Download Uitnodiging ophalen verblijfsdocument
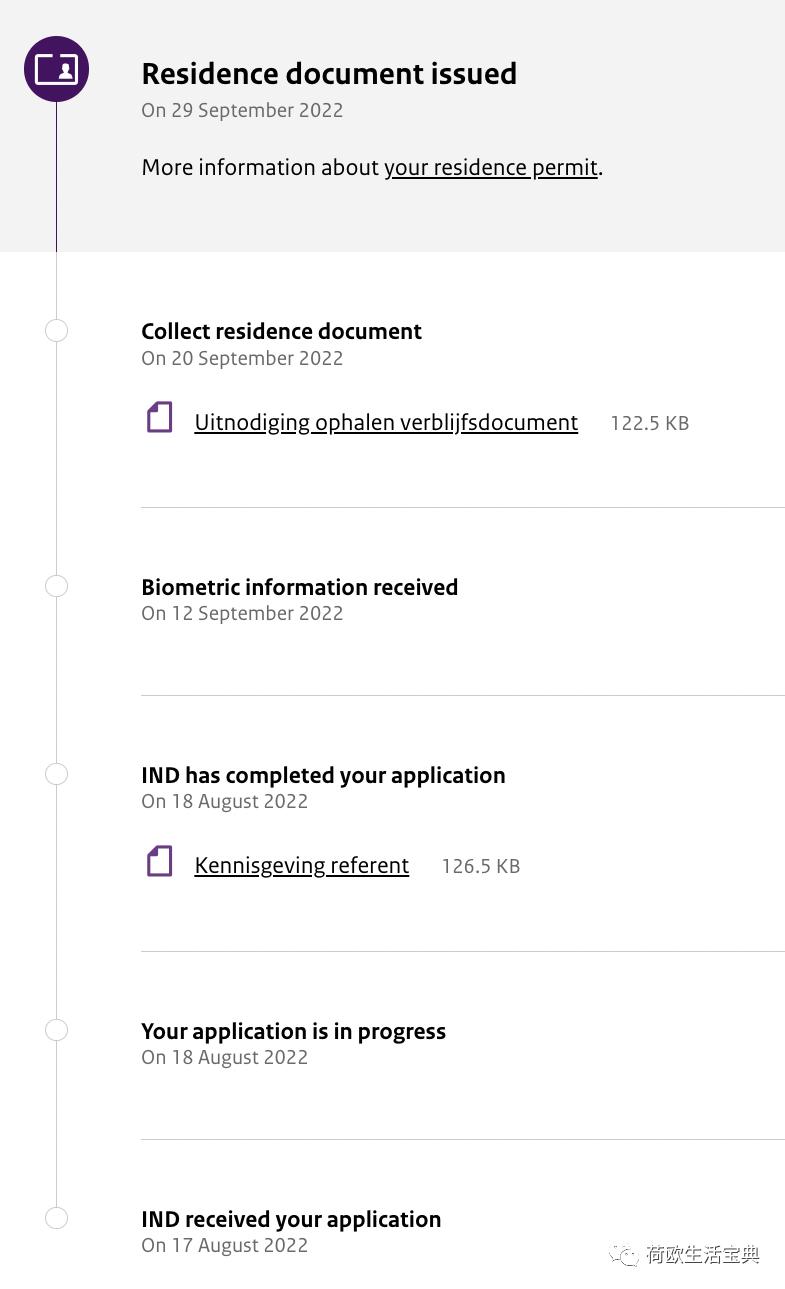 click(x=386, y=422)
